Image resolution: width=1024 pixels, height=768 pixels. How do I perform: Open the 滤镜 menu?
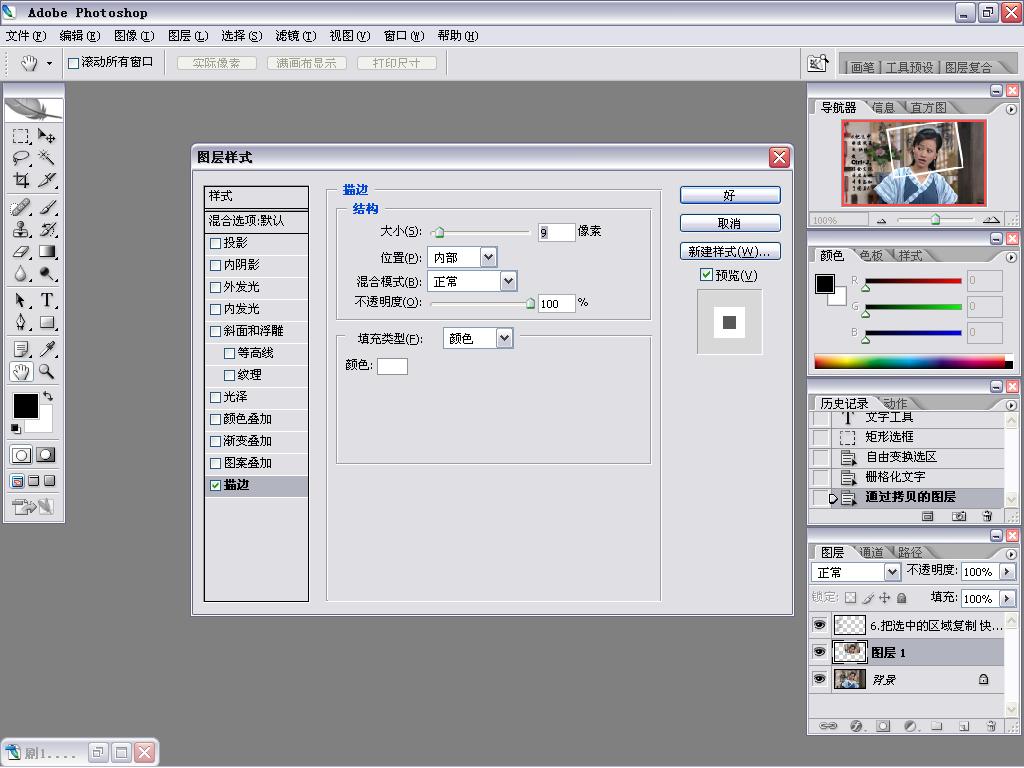[296, 36]
